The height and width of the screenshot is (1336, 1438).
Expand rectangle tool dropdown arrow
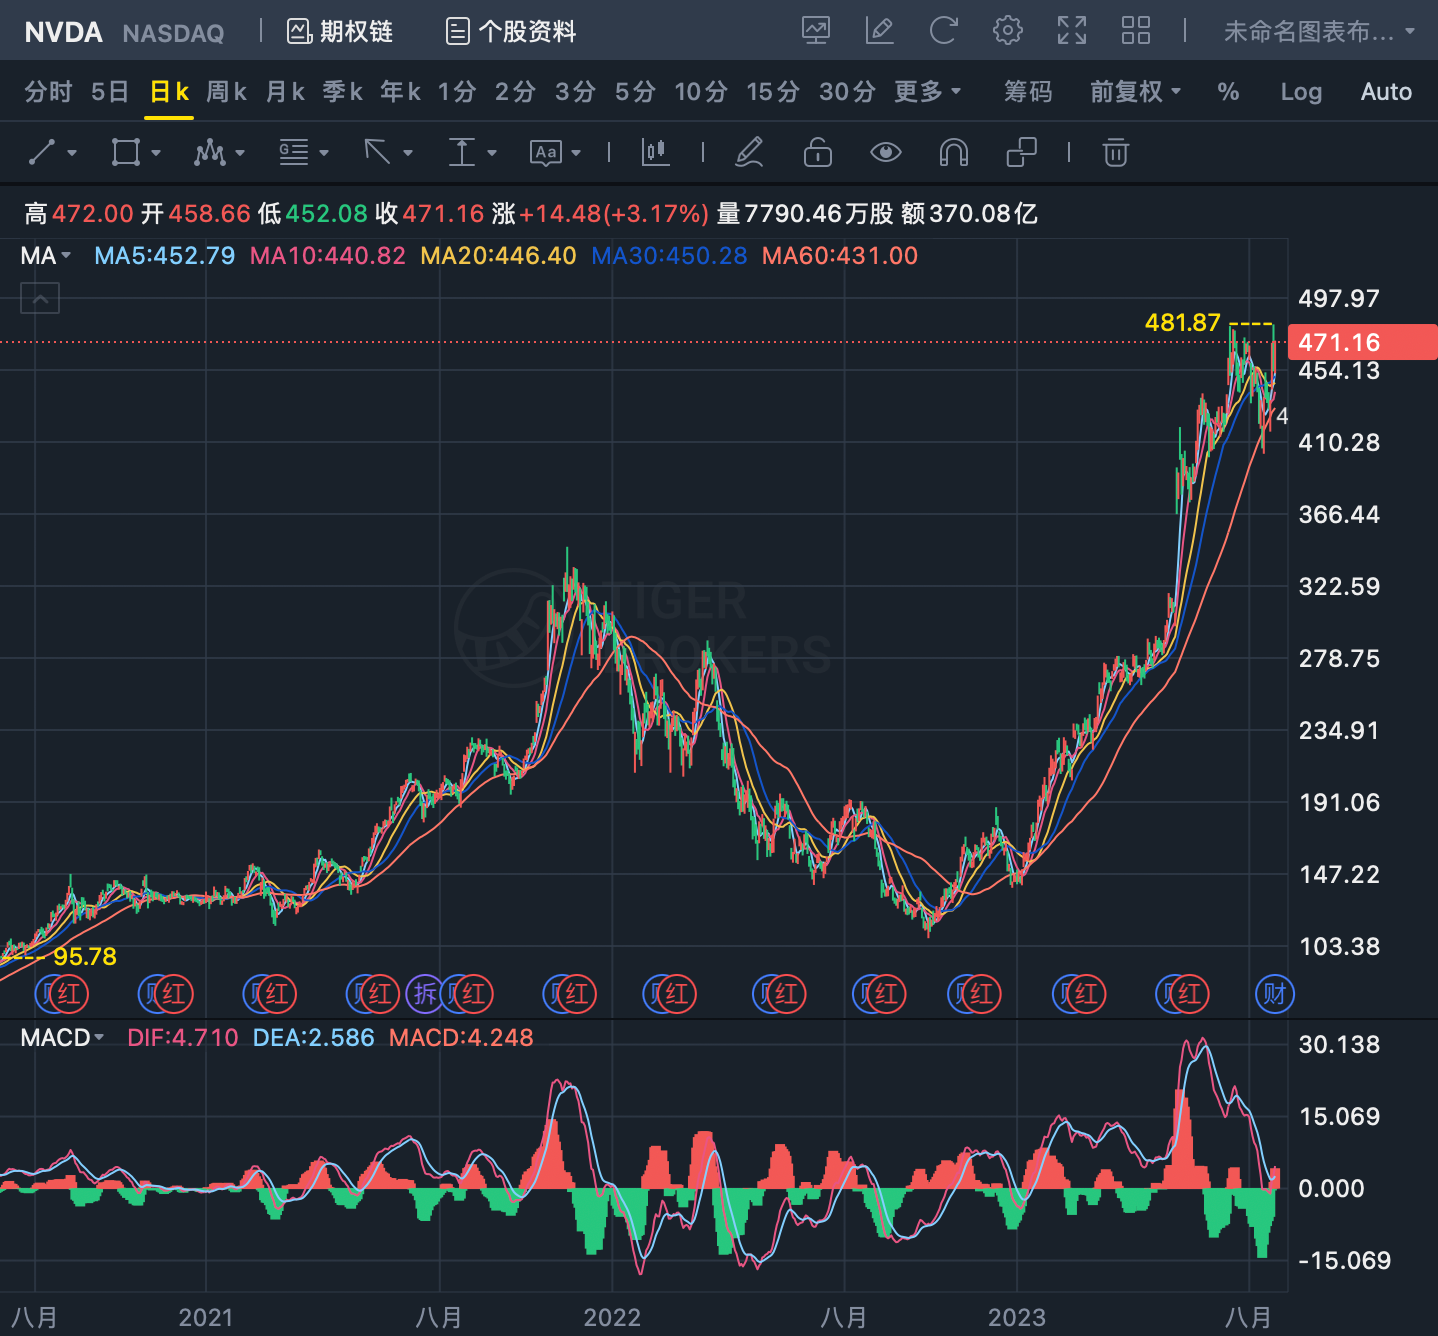pos(156,153)
